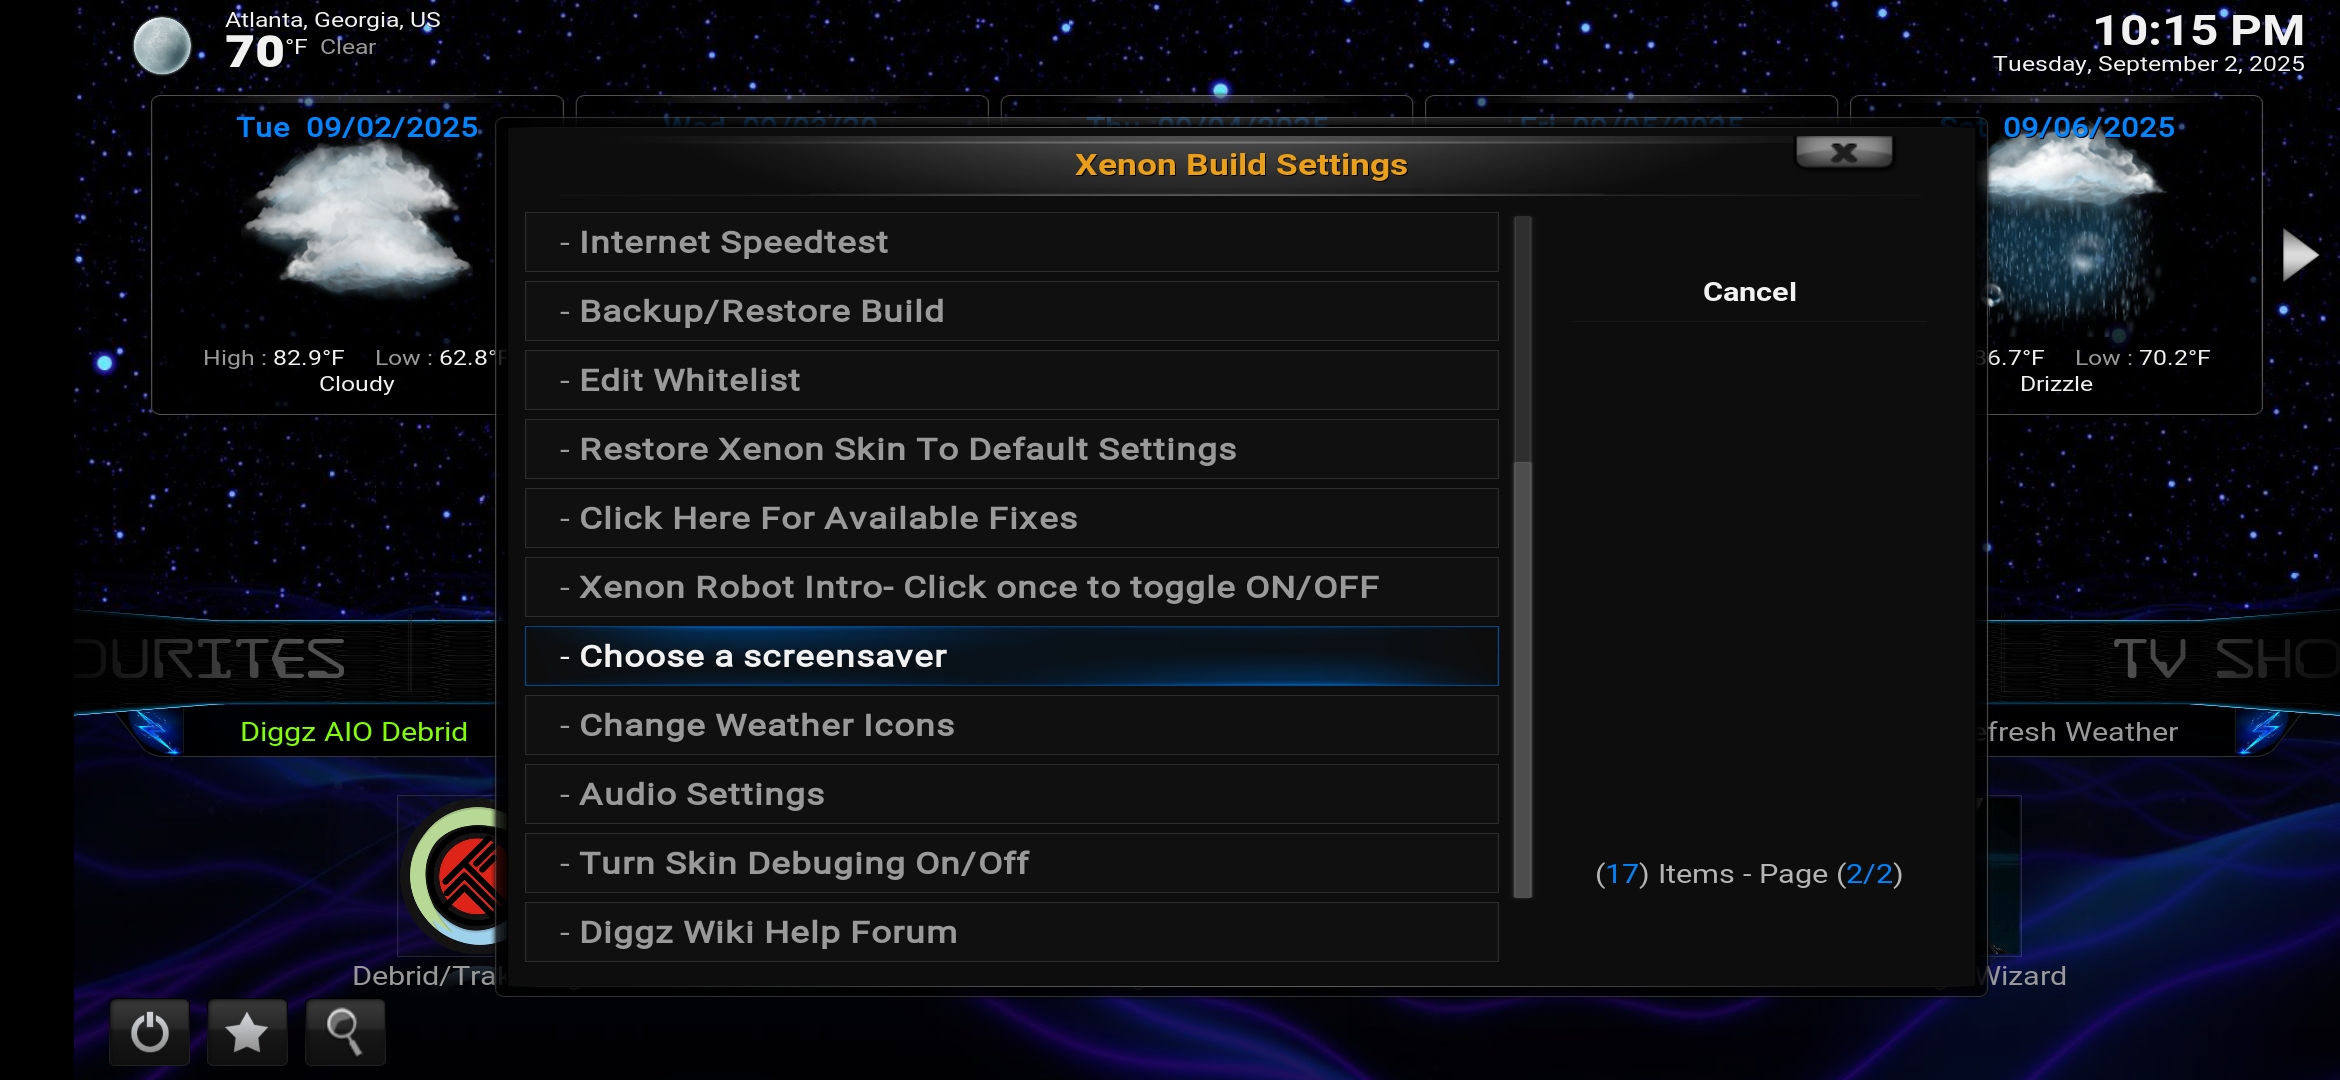The image size is (2340, 1080).
Task: Select Diggz AIO Debrid submenu item
Action: coord(354,732)
